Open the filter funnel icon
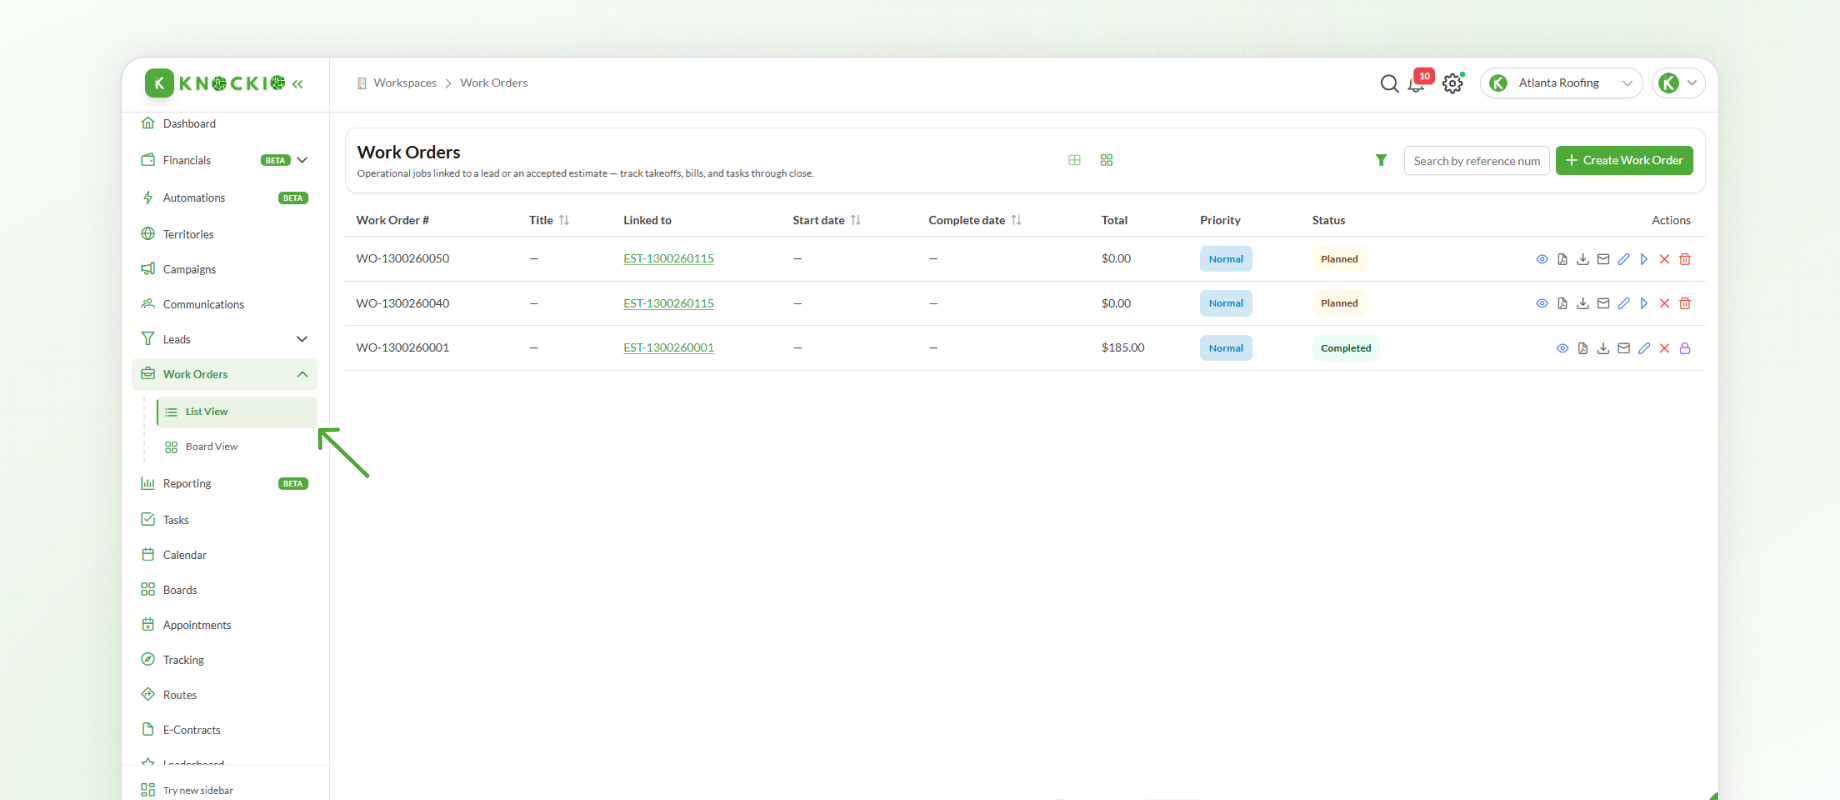 click(x=1381, y=160)
